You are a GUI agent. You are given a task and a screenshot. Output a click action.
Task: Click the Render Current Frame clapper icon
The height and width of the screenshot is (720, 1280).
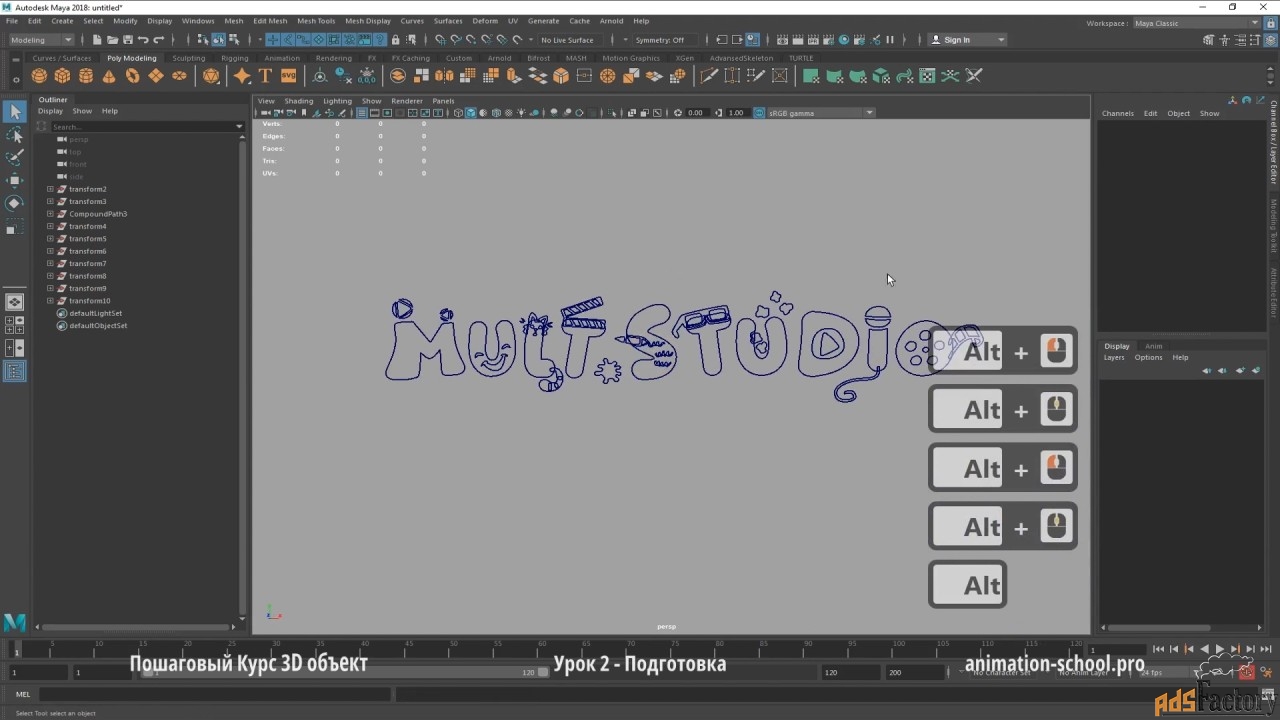pos(797,40)
